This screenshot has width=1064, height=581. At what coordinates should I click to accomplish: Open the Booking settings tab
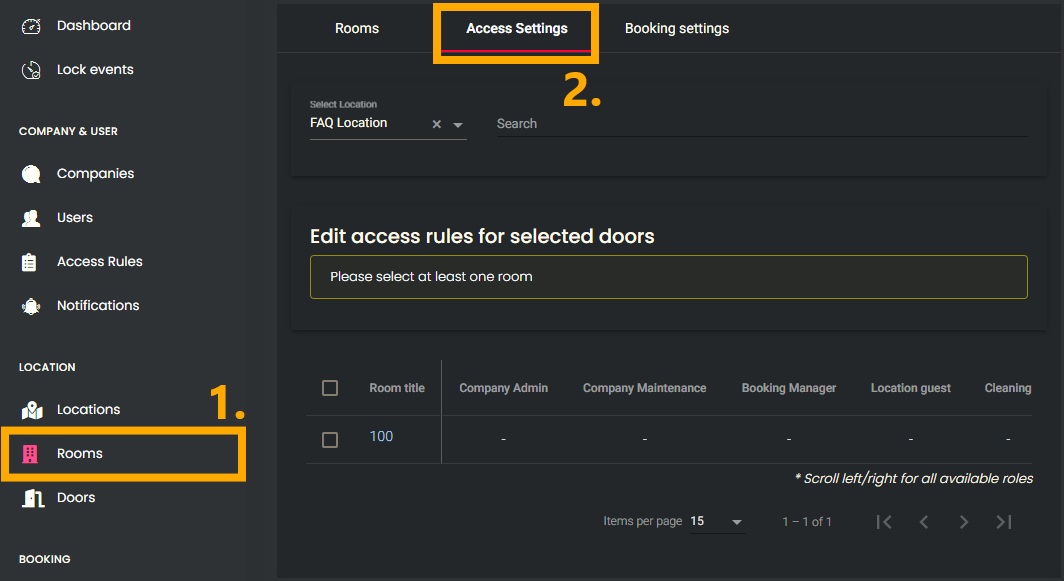(x=677, y=28)
